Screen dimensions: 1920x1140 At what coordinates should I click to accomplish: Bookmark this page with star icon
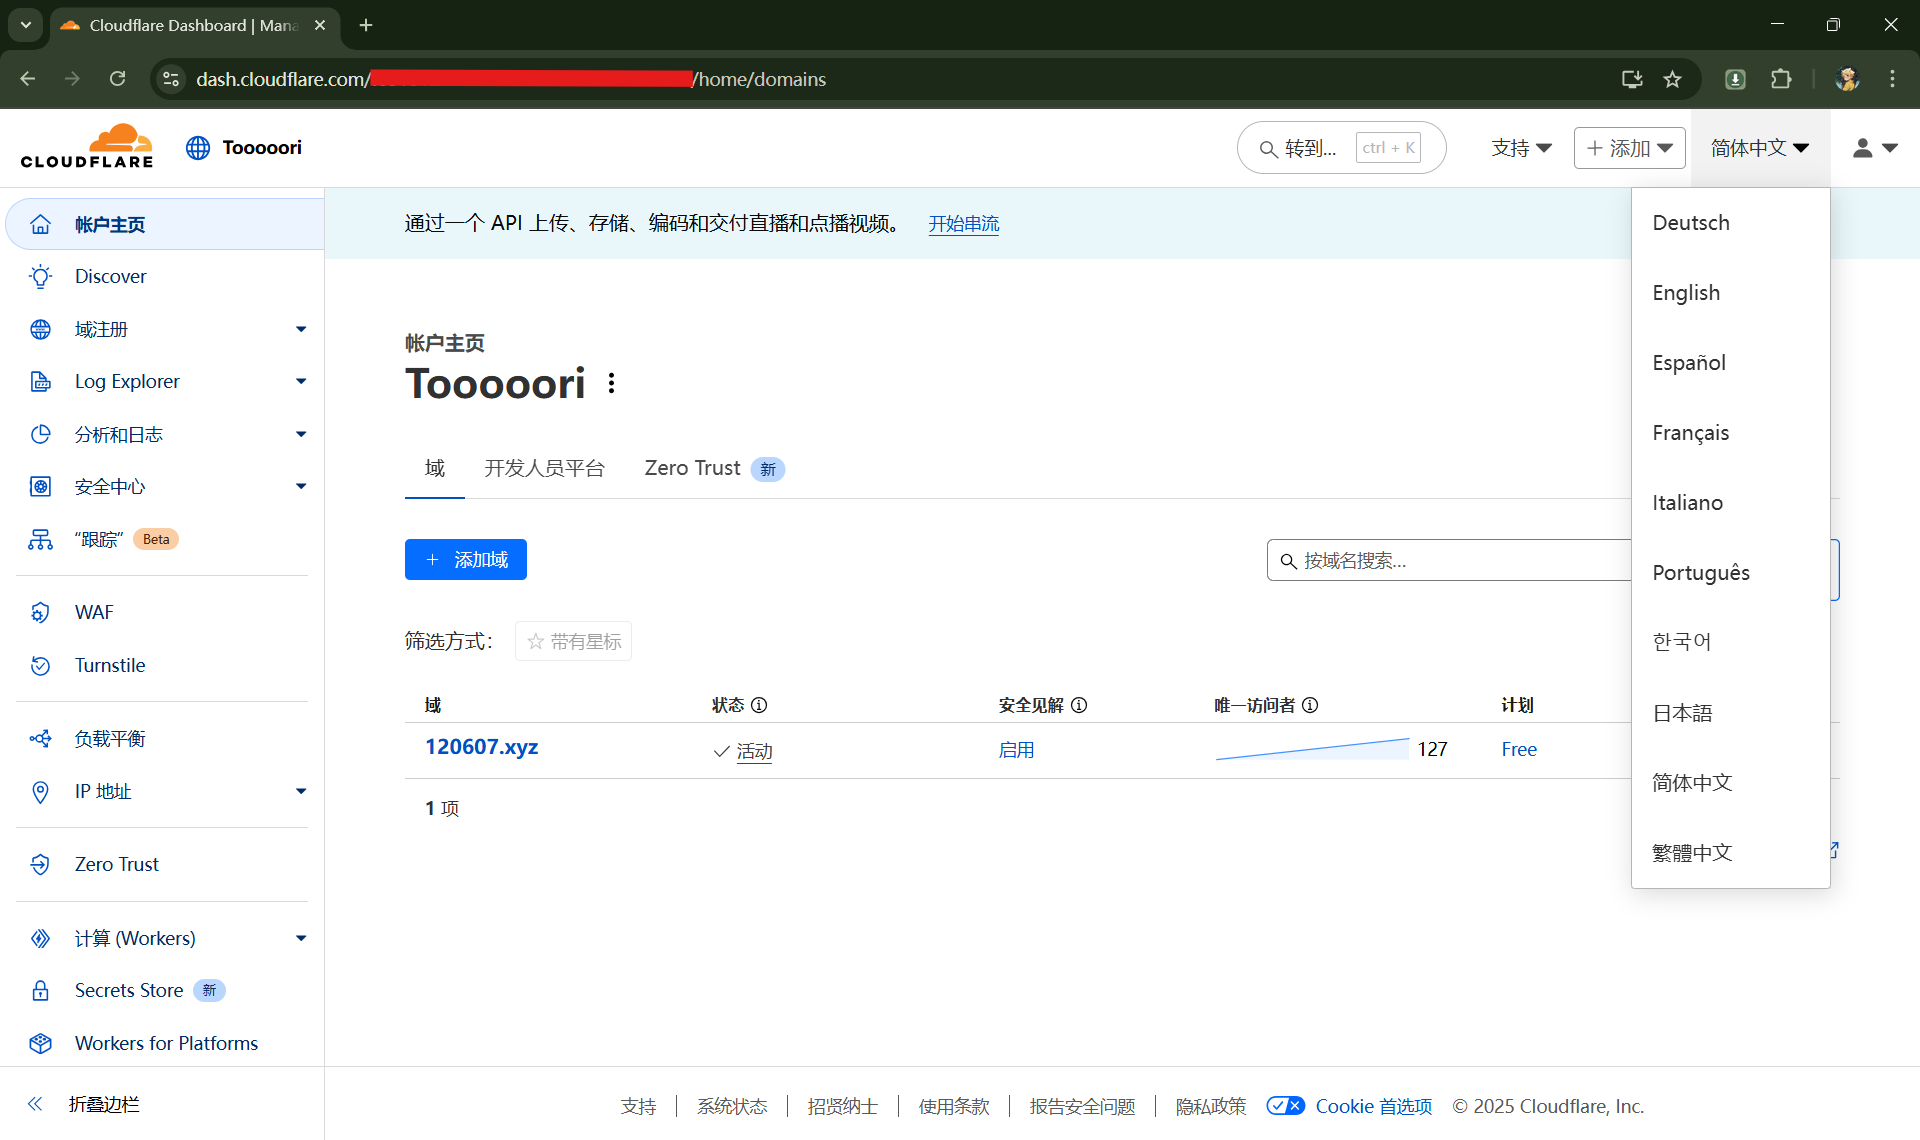tap(1672, 80)
